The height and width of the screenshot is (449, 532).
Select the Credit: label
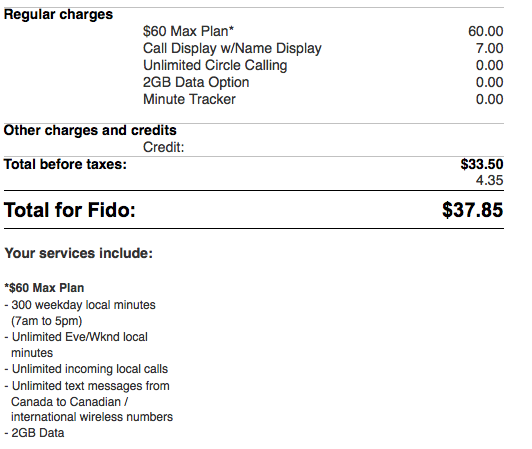click(x=163, y=147)
